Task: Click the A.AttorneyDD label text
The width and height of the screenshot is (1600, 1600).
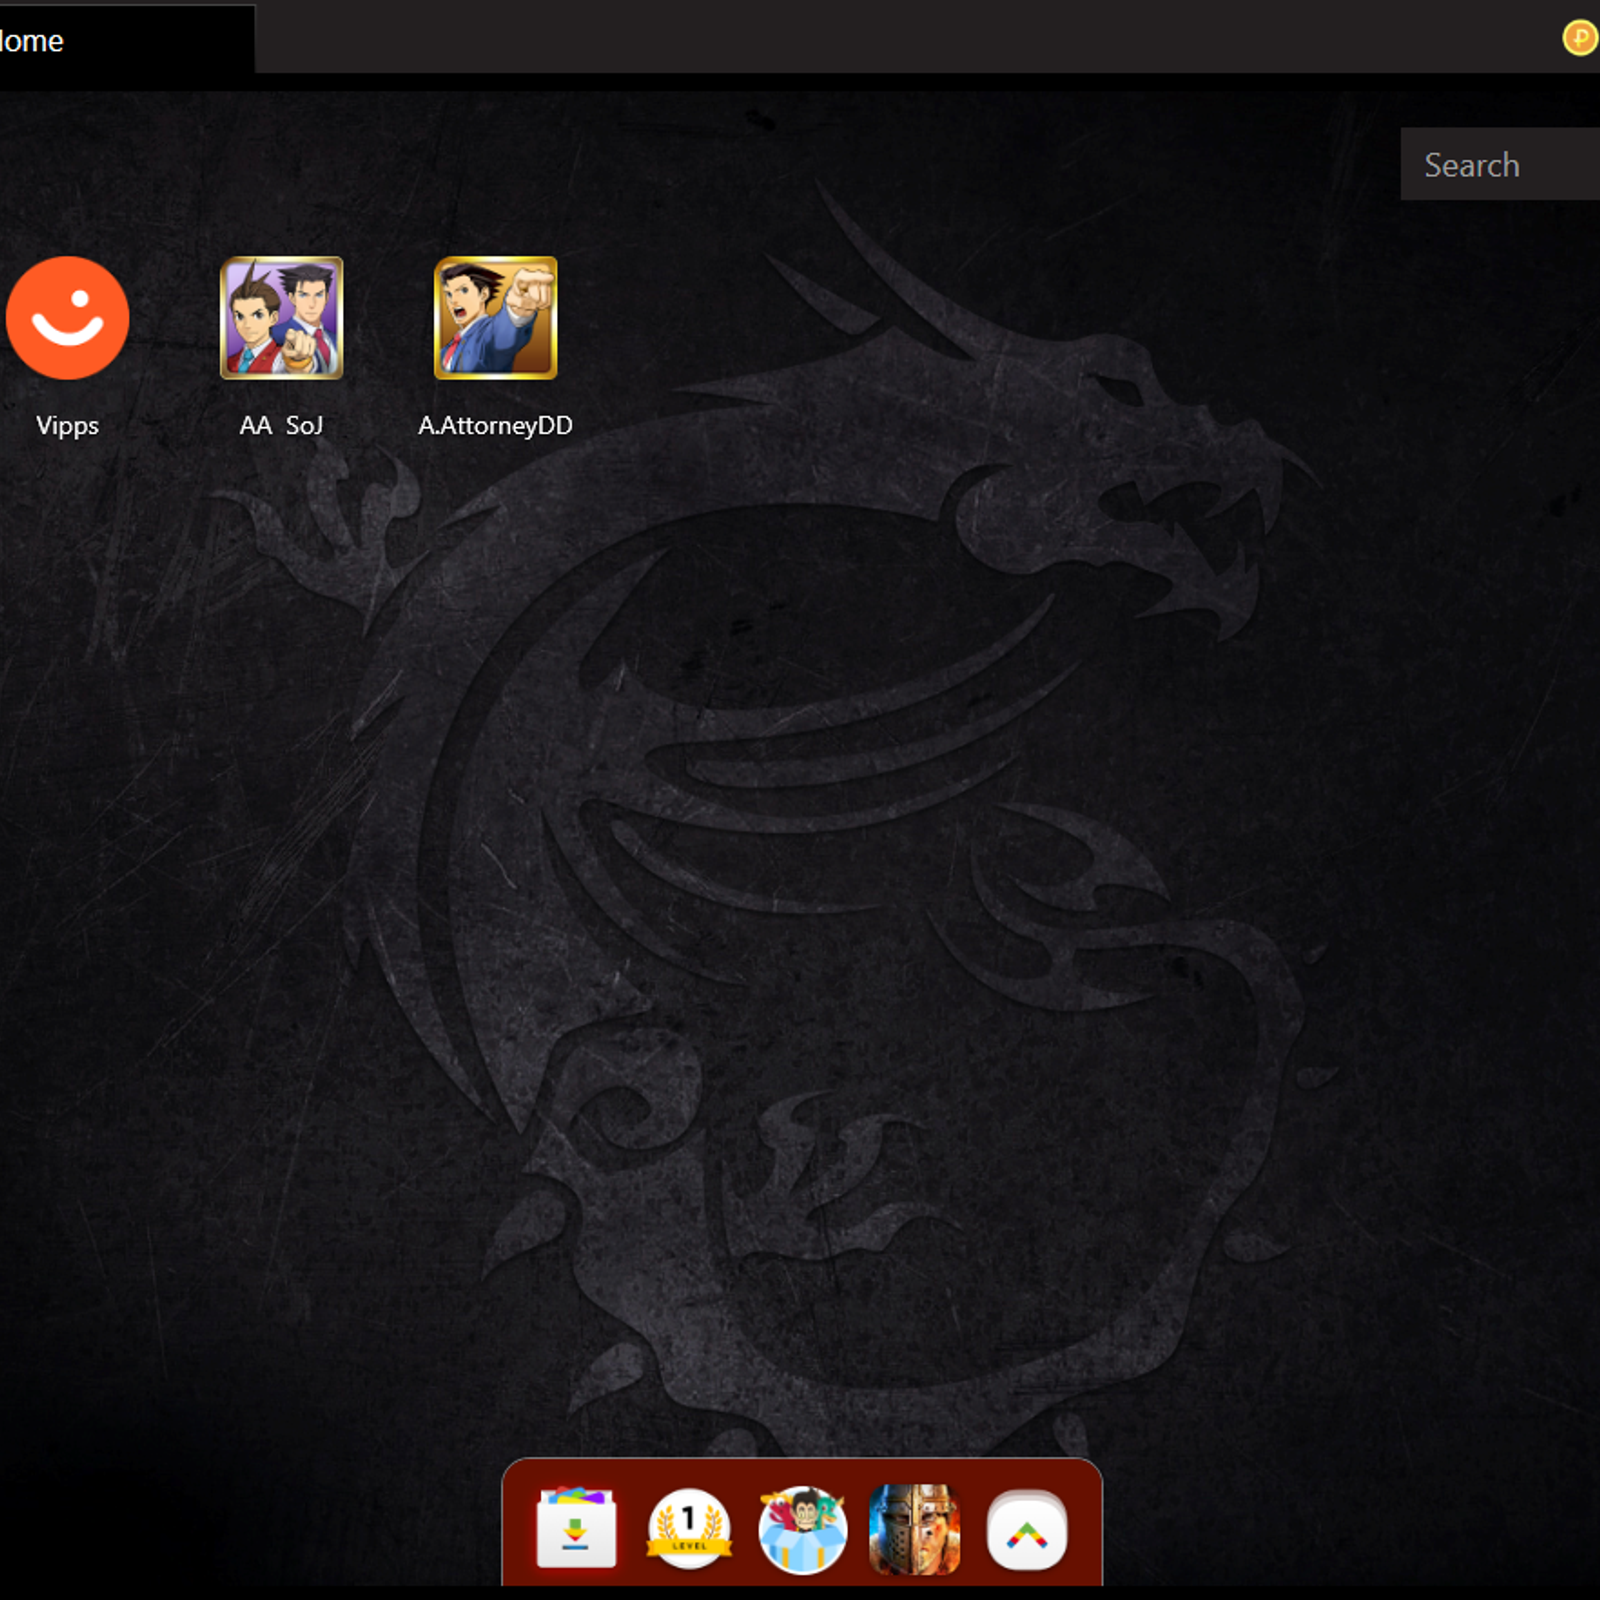Action: [495, 425]
